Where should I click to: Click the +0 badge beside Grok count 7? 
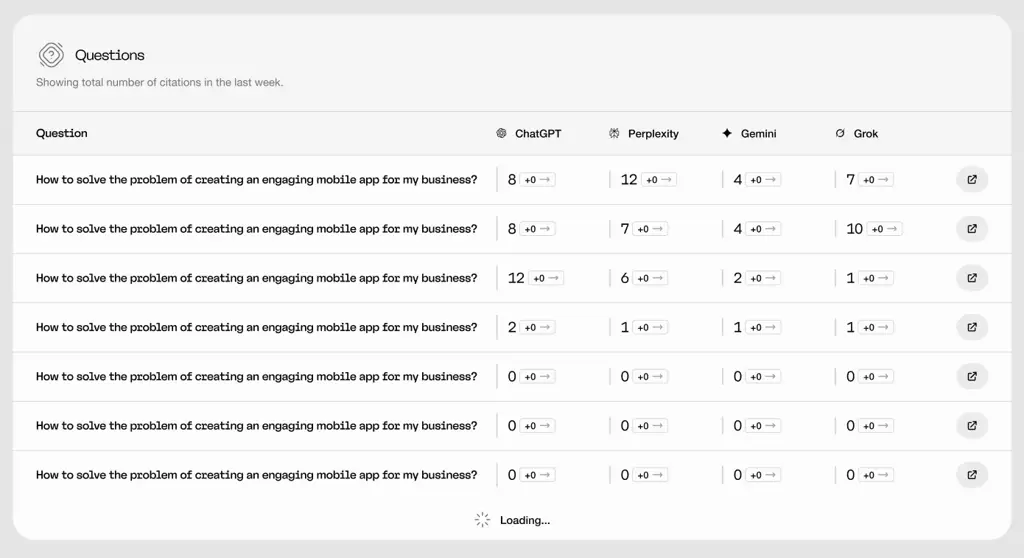[876, 180]
